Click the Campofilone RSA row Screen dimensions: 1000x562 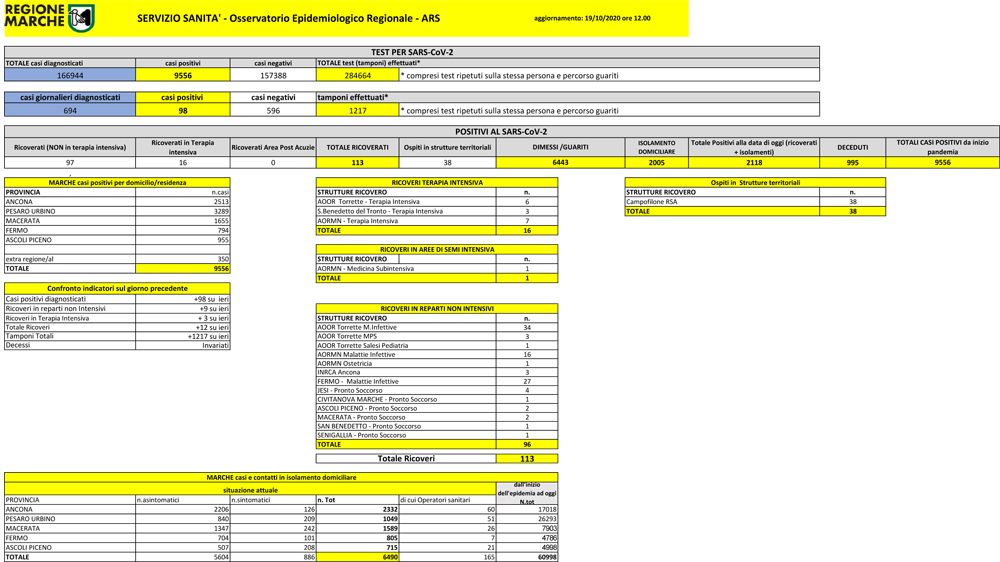(x=652, y=202)
